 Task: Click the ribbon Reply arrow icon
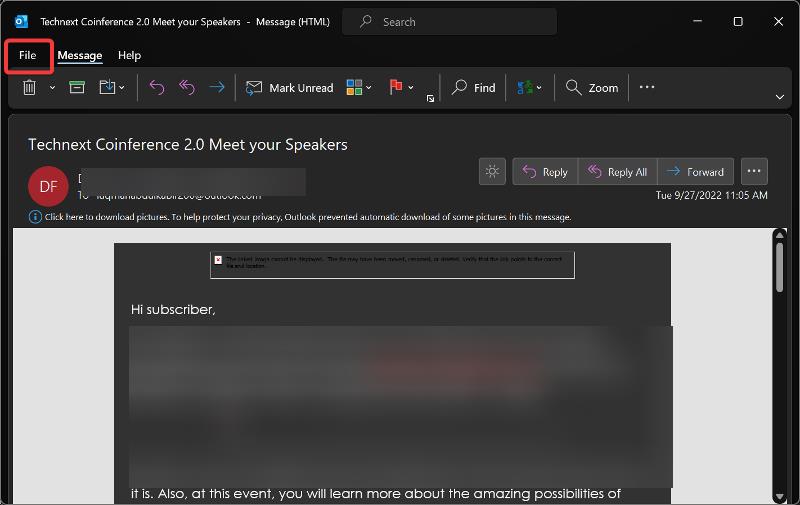[x=157, y=88]
